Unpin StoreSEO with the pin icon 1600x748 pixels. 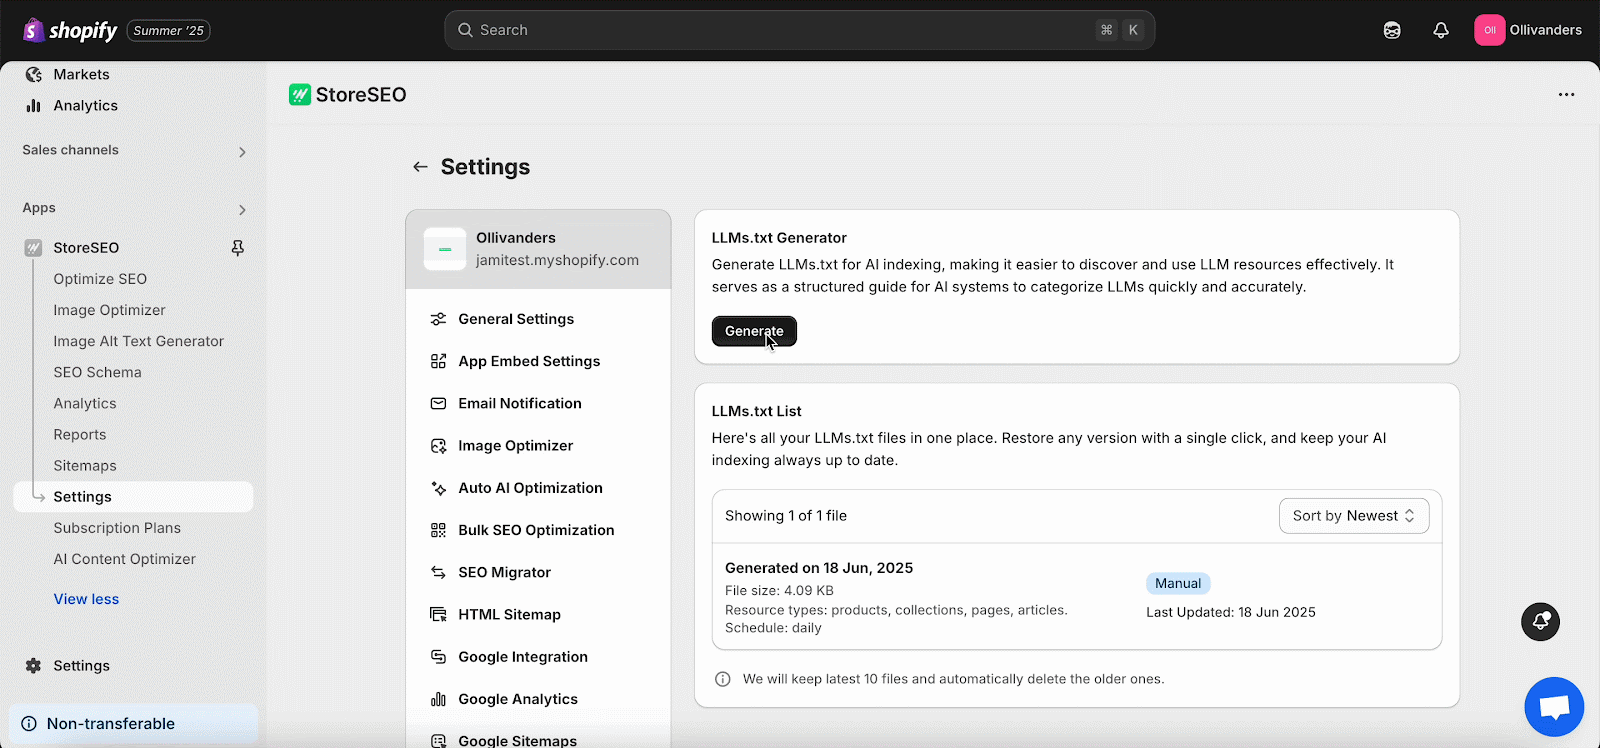tap(237, 247)
